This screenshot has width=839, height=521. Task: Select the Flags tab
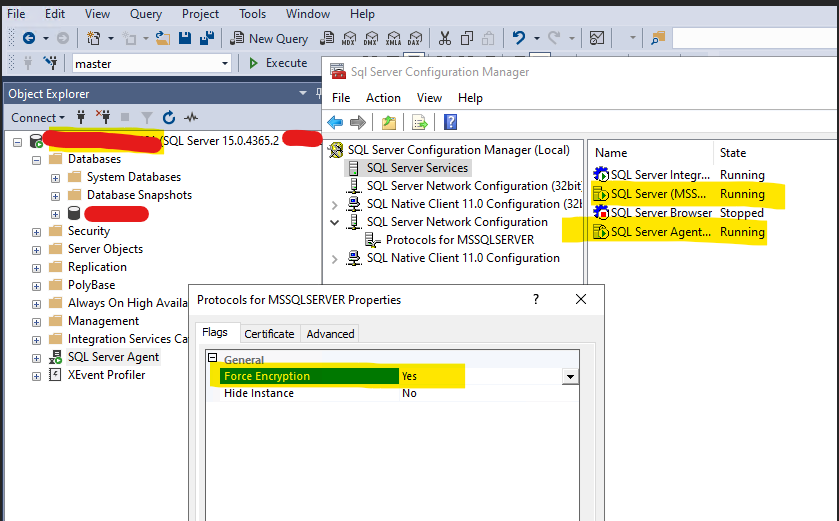215,332
